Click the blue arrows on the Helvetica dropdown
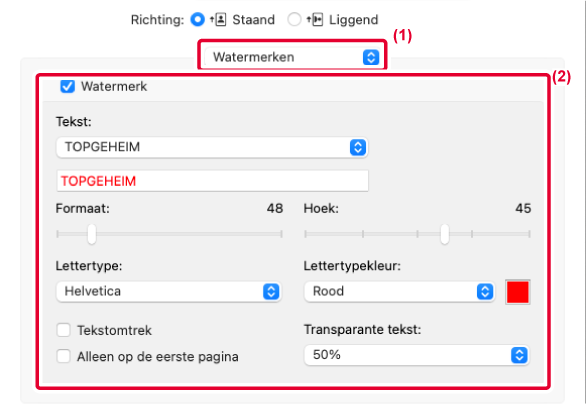The height and width of the screenshot is (404, 586). (271, 292)
